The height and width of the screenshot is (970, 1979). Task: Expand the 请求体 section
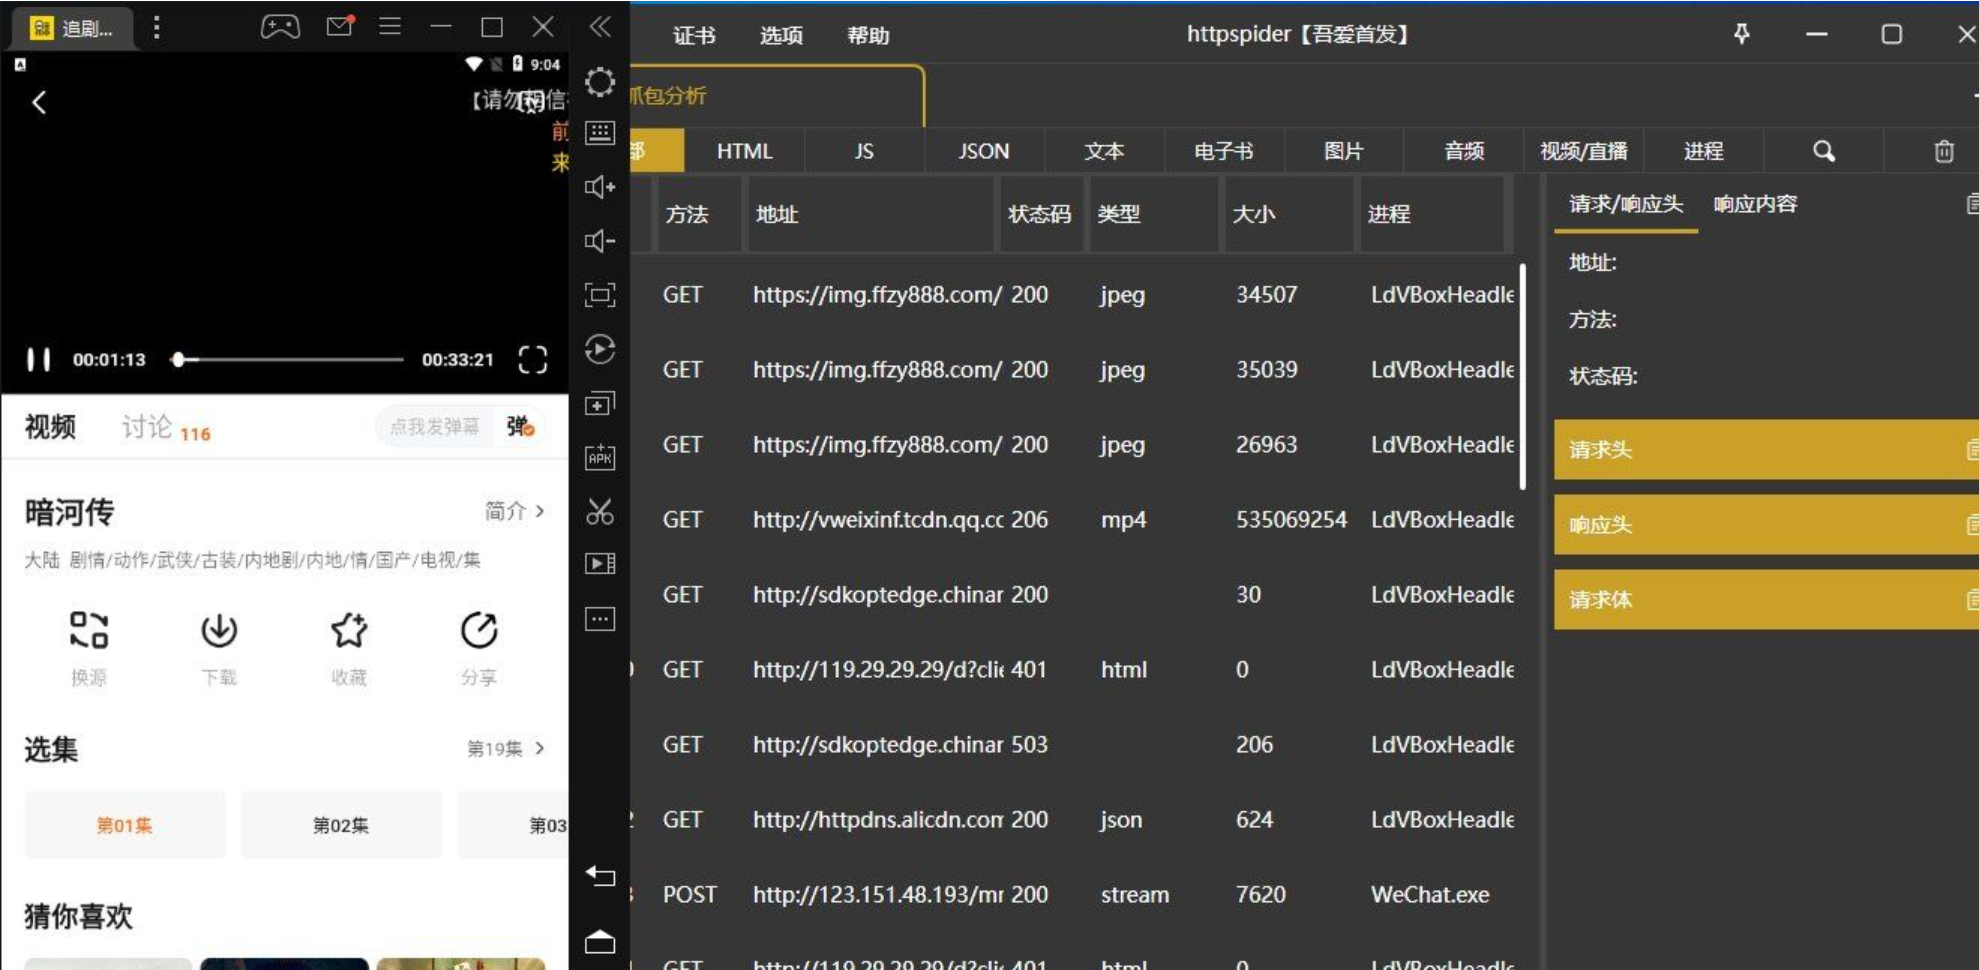[1766, 600]
